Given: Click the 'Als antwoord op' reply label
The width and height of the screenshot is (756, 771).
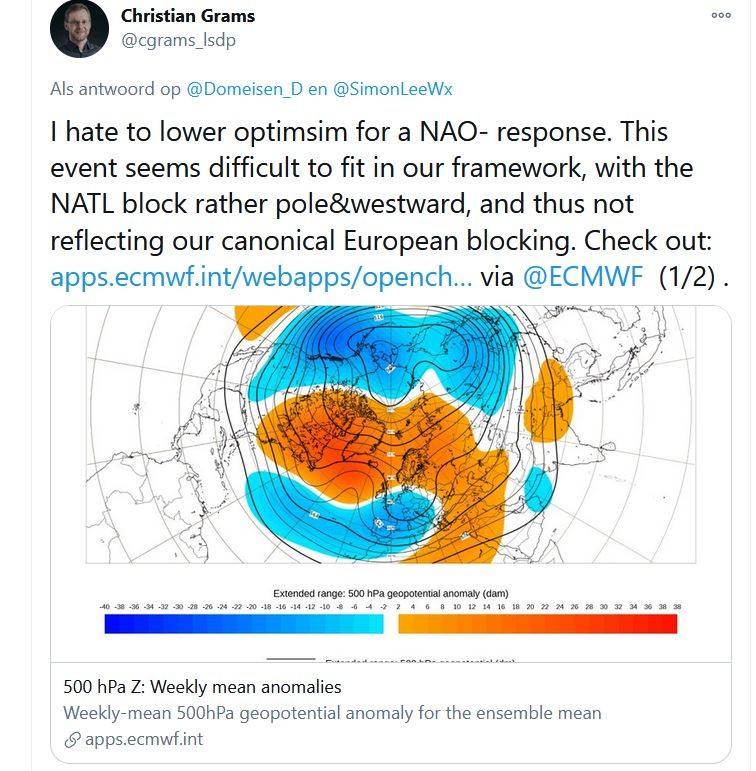Looking at the screenshot, I should [x=116, y=89].
